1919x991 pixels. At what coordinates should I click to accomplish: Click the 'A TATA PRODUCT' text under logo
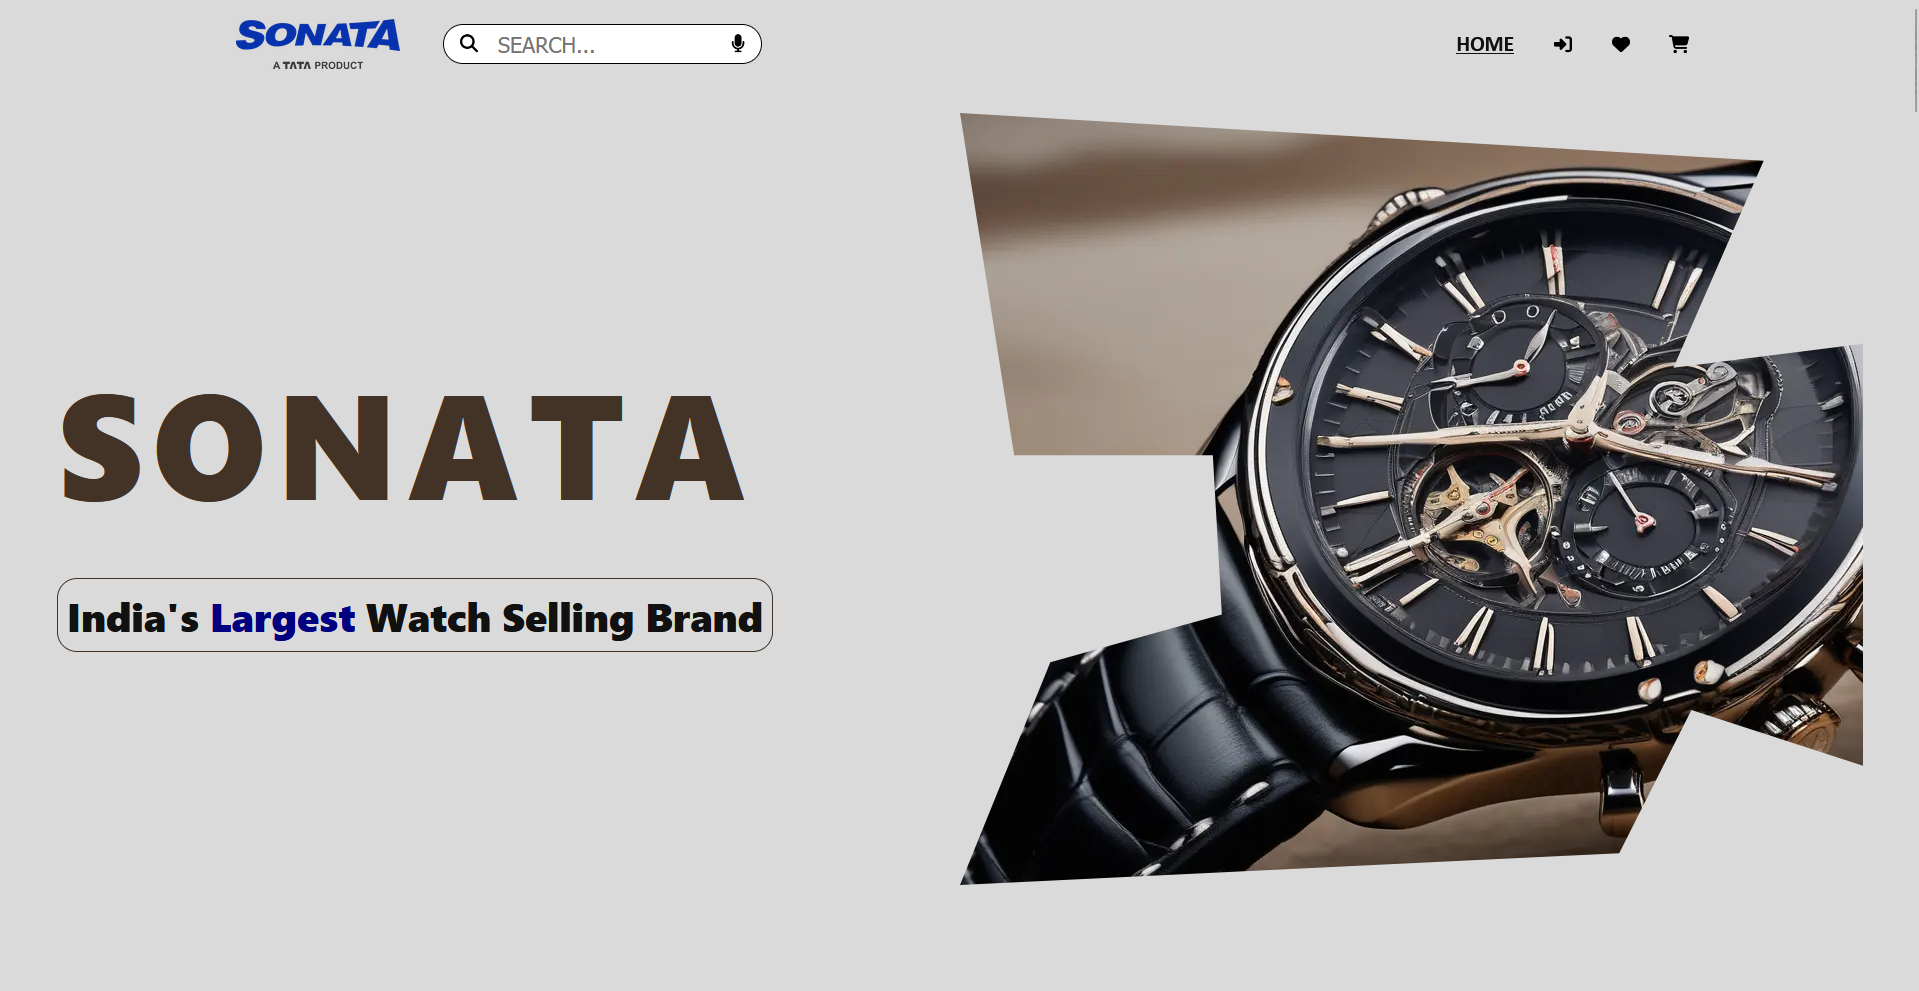pos(318,66)
